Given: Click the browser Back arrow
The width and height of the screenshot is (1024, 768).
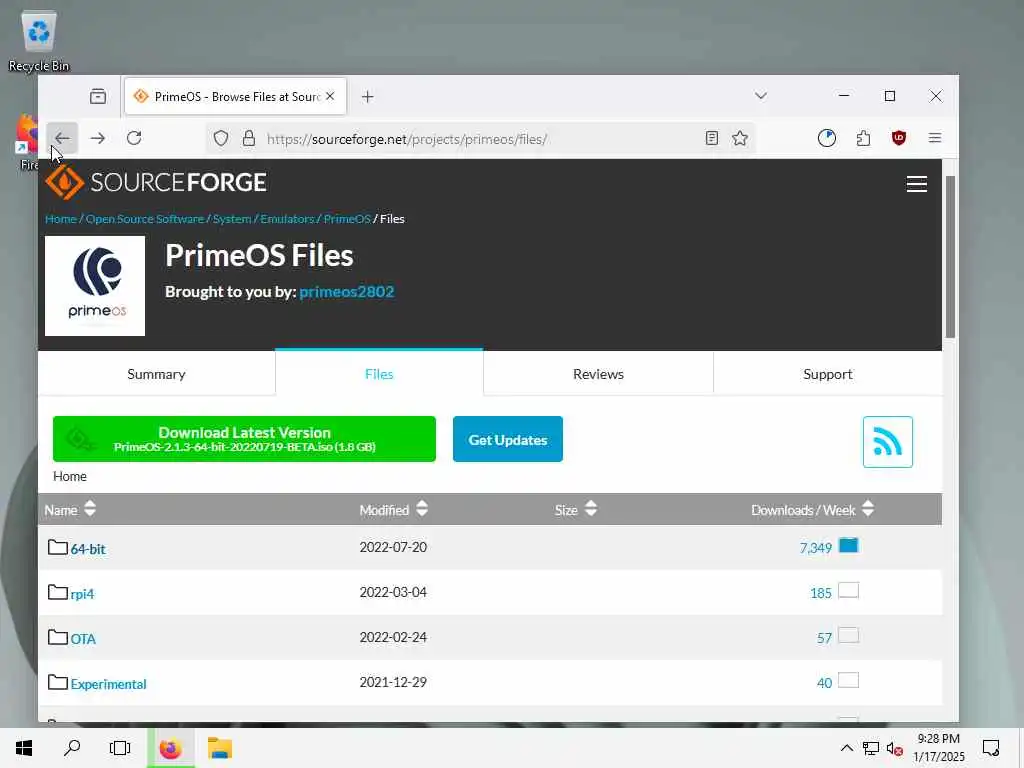Looking at the screenshot, I should [x=62, y=138].
